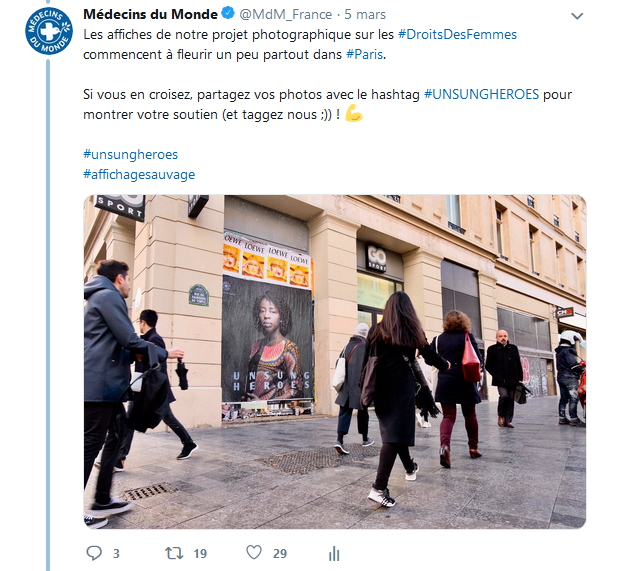Retweet using the retweet arrows icon

[174, 553]
